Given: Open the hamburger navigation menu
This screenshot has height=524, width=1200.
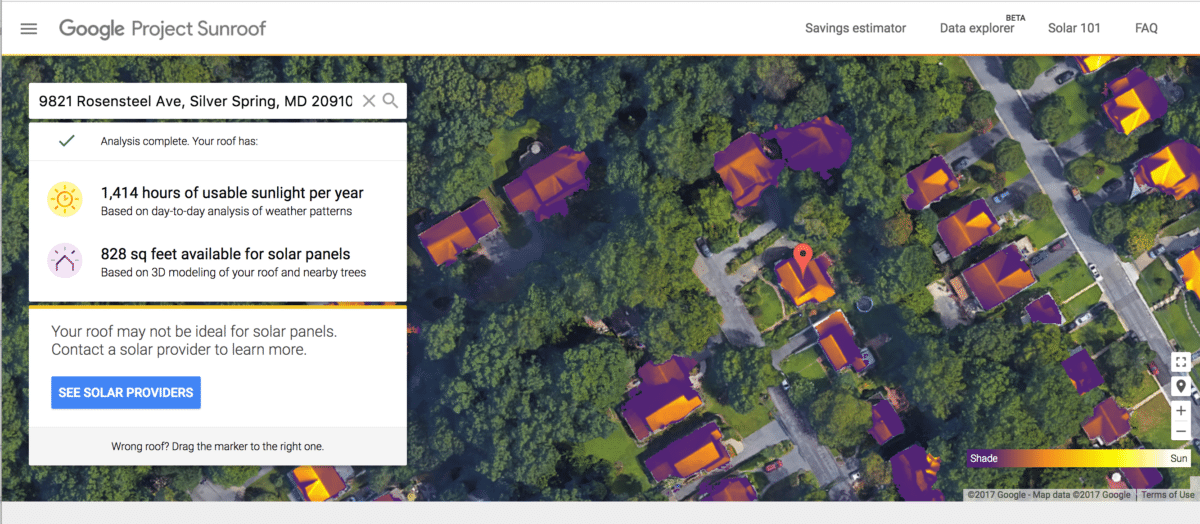Looking at the screenshot, I should click(29, 28).
